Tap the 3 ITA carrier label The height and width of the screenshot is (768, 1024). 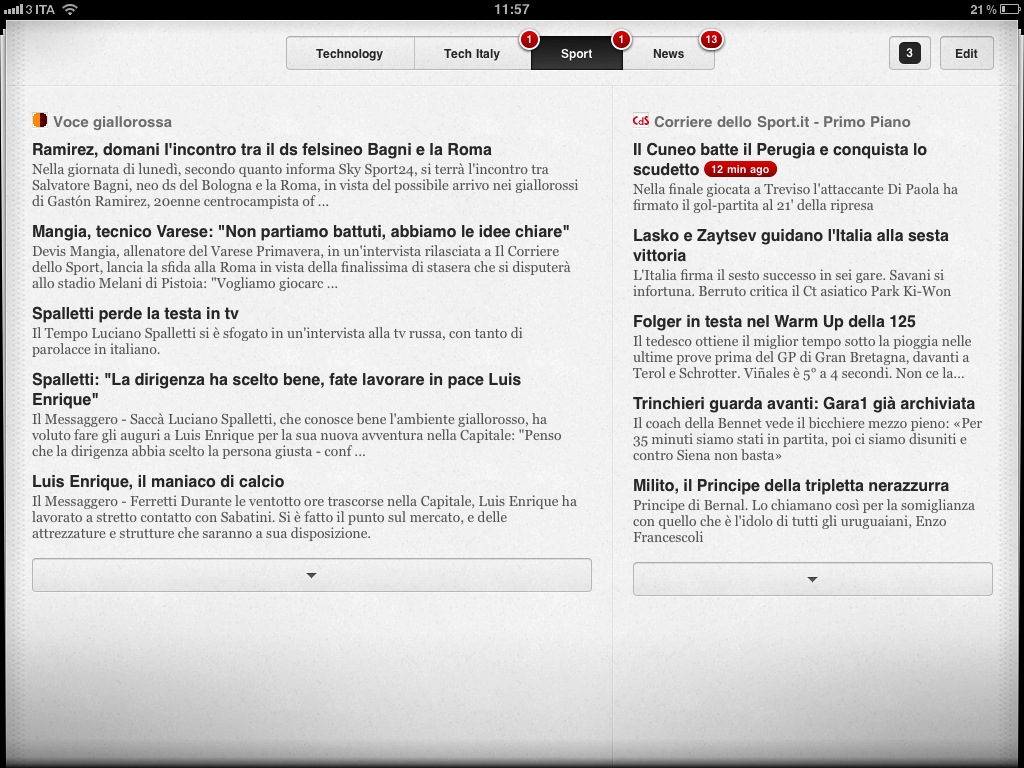(40, 9)
